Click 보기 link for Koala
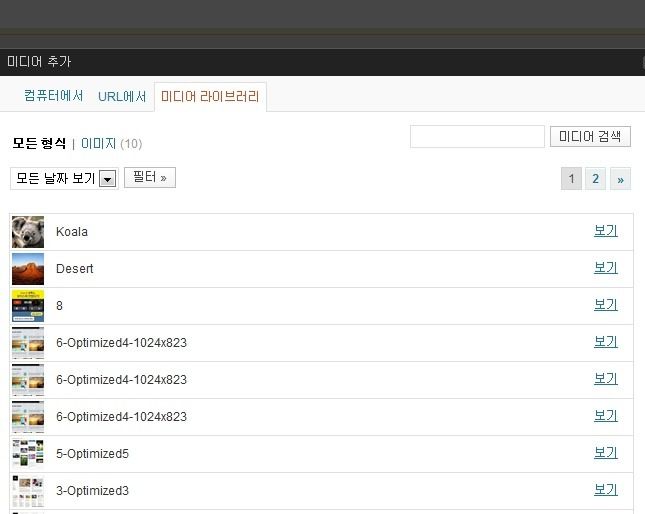Viewport: 645px width, 514px height. pos(606,231)
